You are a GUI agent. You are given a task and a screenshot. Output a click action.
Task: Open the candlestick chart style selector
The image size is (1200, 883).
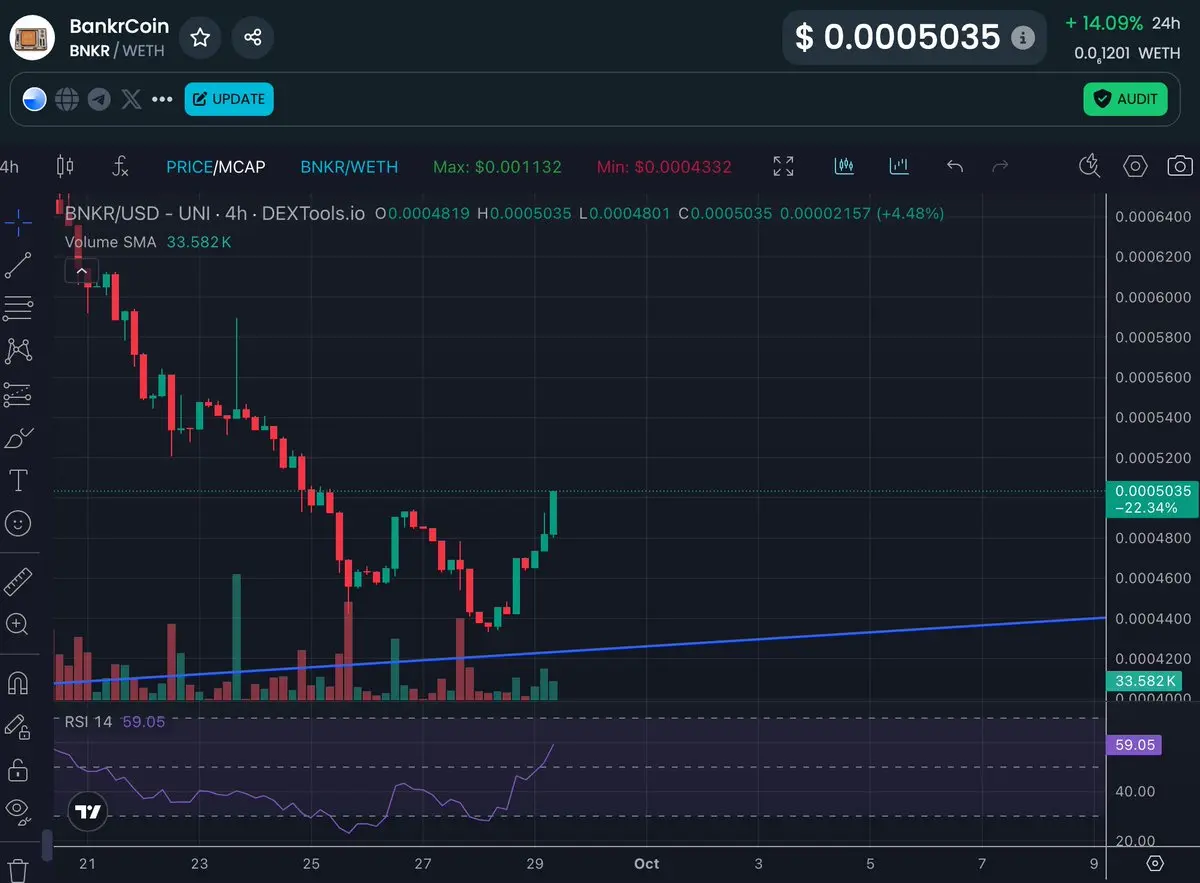coord(65,166)
